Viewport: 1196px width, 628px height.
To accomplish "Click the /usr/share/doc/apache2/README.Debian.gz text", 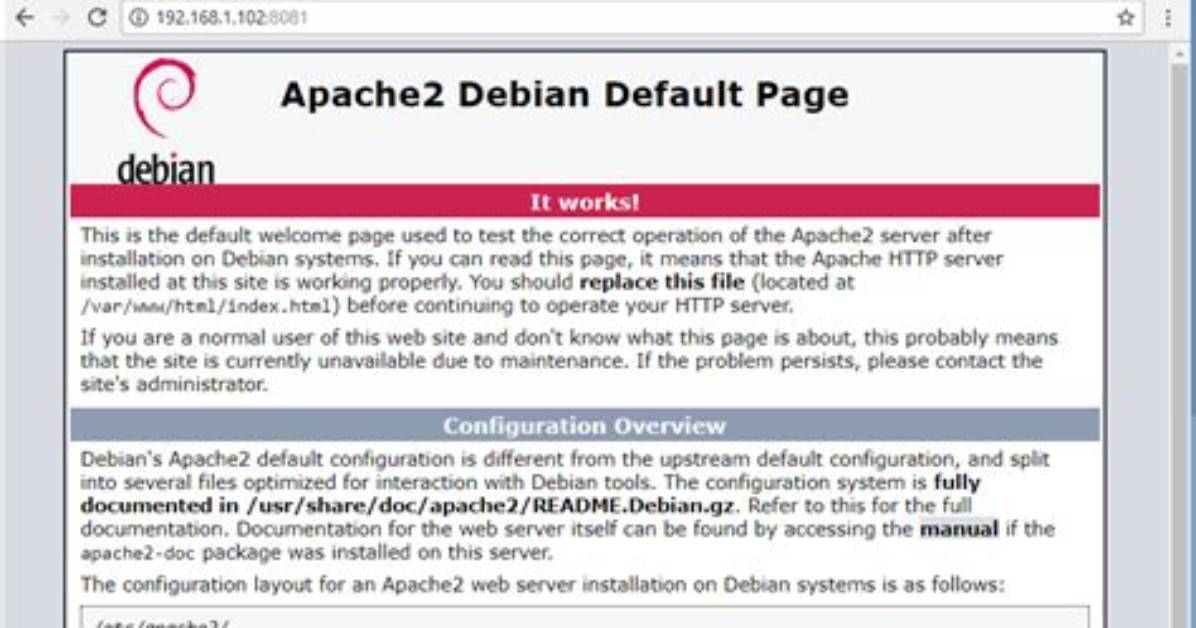I will point(490,506).
